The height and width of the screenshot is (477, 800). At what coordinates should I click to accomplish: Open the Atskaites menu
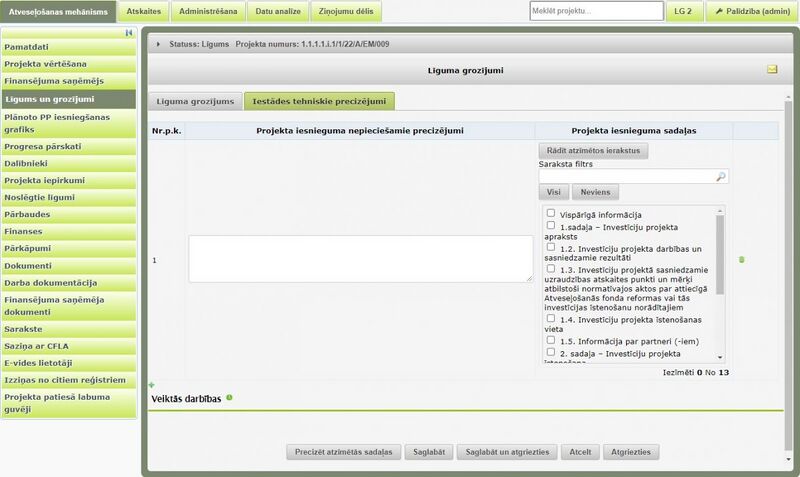pos(143,11)
